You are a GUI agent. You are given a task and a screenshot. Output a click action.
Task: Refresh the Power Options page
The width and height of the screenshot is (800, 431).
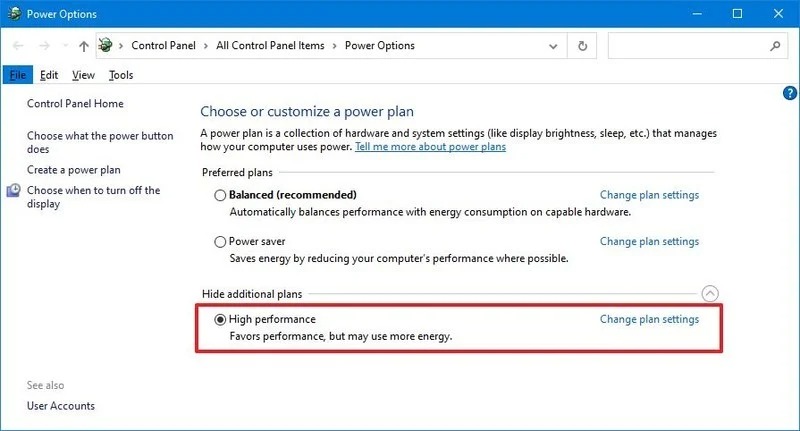[582, 46]
